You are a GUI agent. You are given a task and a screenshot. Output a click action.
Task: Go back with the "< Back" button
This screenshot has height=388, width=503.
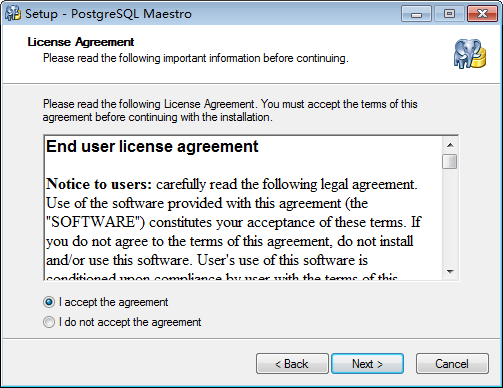point(292,364)
